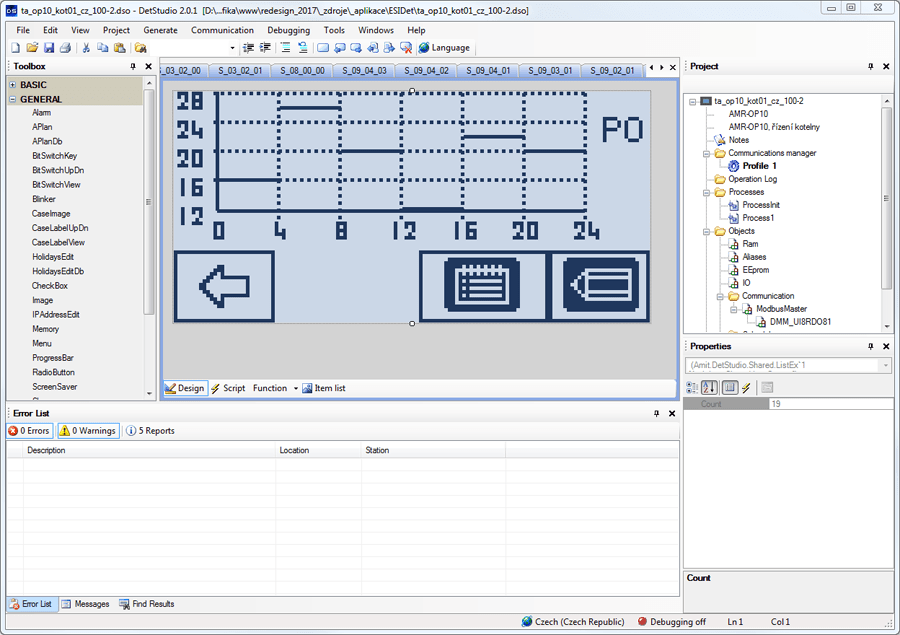This screenshot has width=900, height=635.
Task: Click the Print icon in toolbar
Action: [65, 48]
